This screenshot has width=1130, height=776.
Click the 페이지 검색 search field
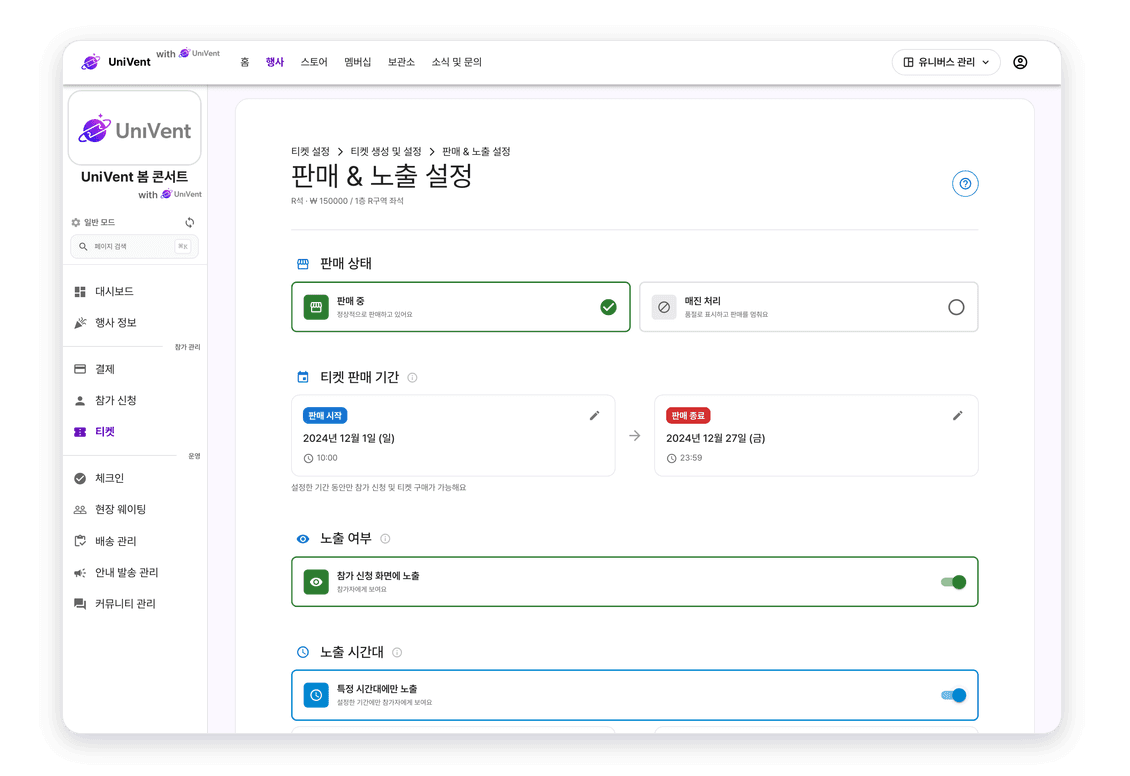coord(135,246)
